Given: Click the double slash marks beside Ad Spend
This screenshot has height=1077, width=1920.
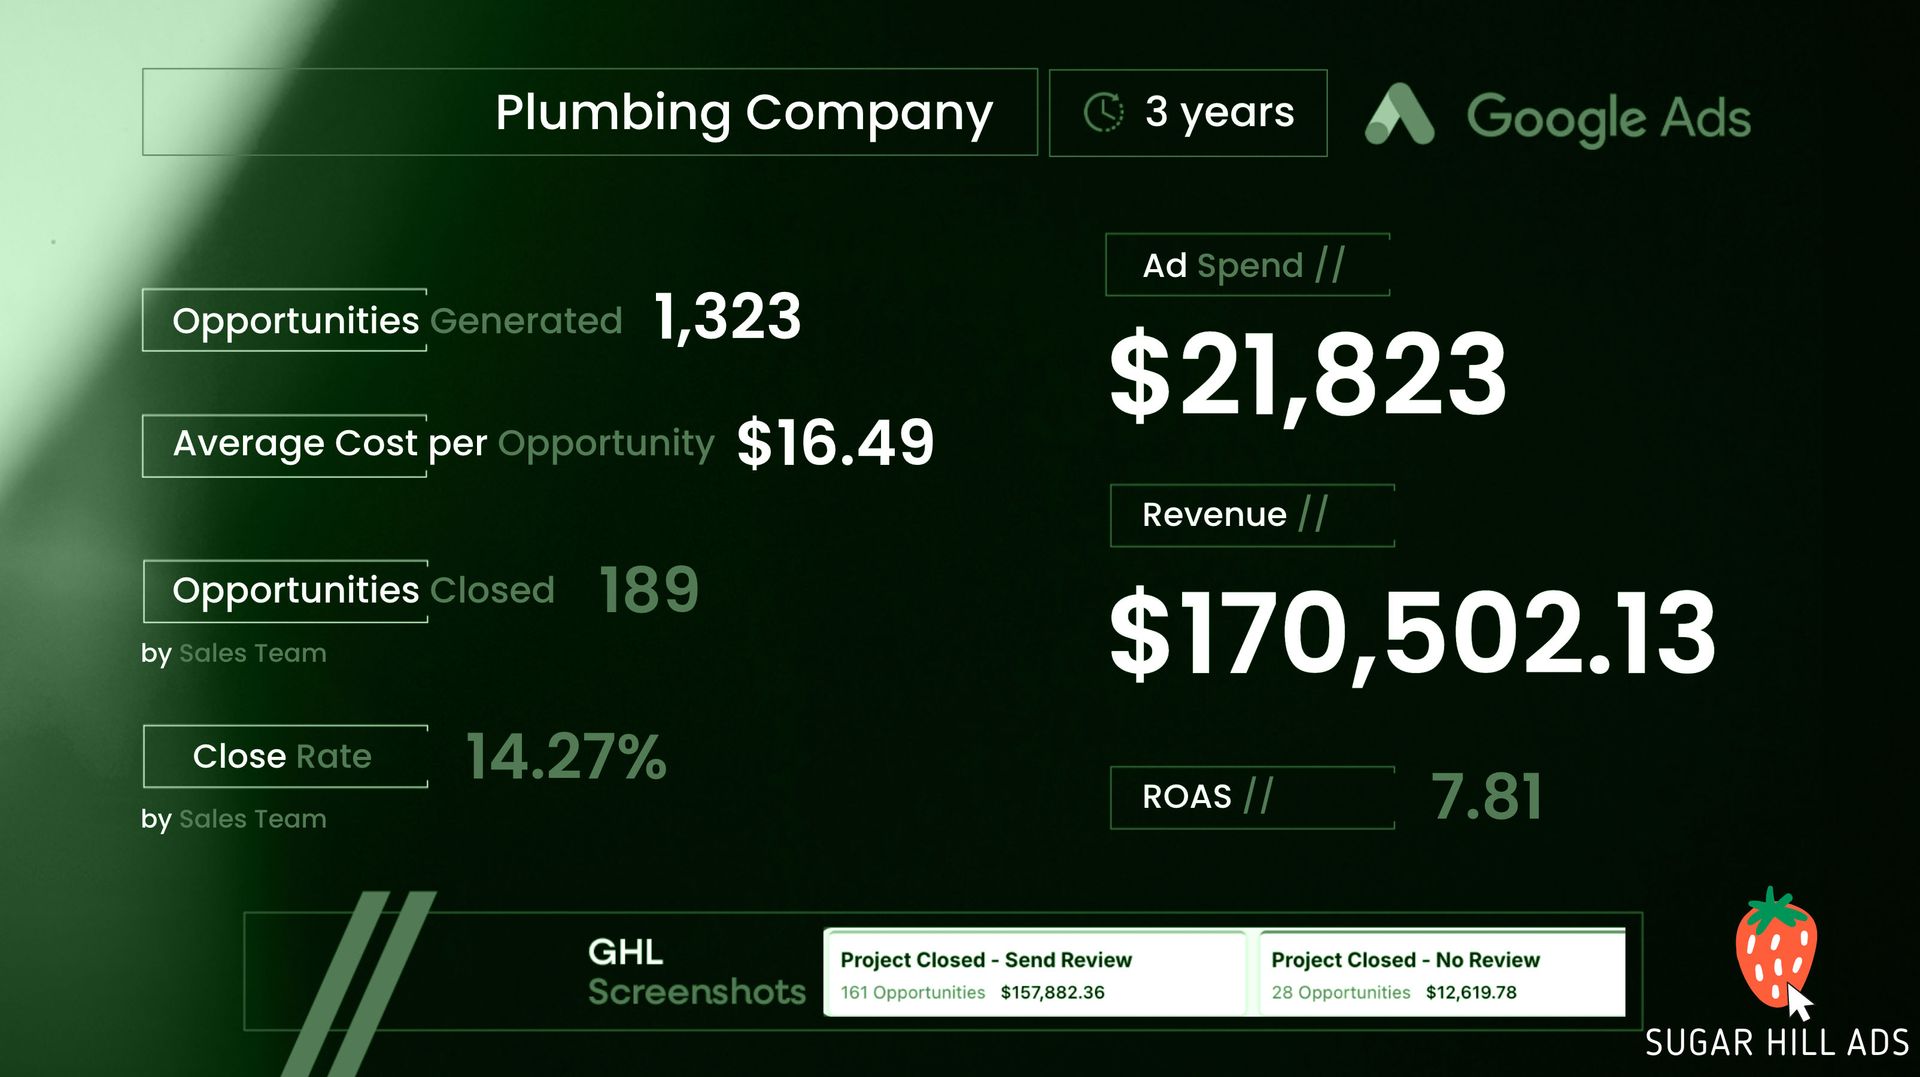Looking at the screenshot, I should tap(1330, 265).
